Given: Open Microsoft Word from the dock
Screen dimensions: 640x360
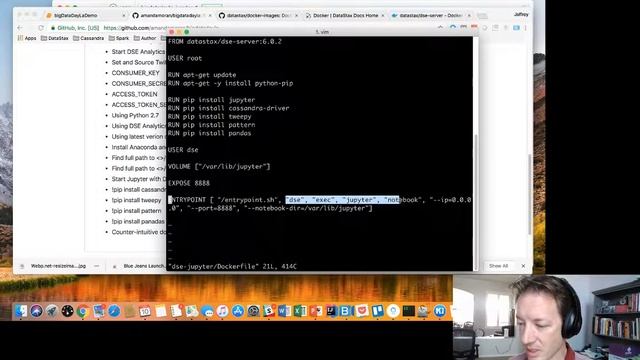Looking at the screenshot, I should 284,311.
